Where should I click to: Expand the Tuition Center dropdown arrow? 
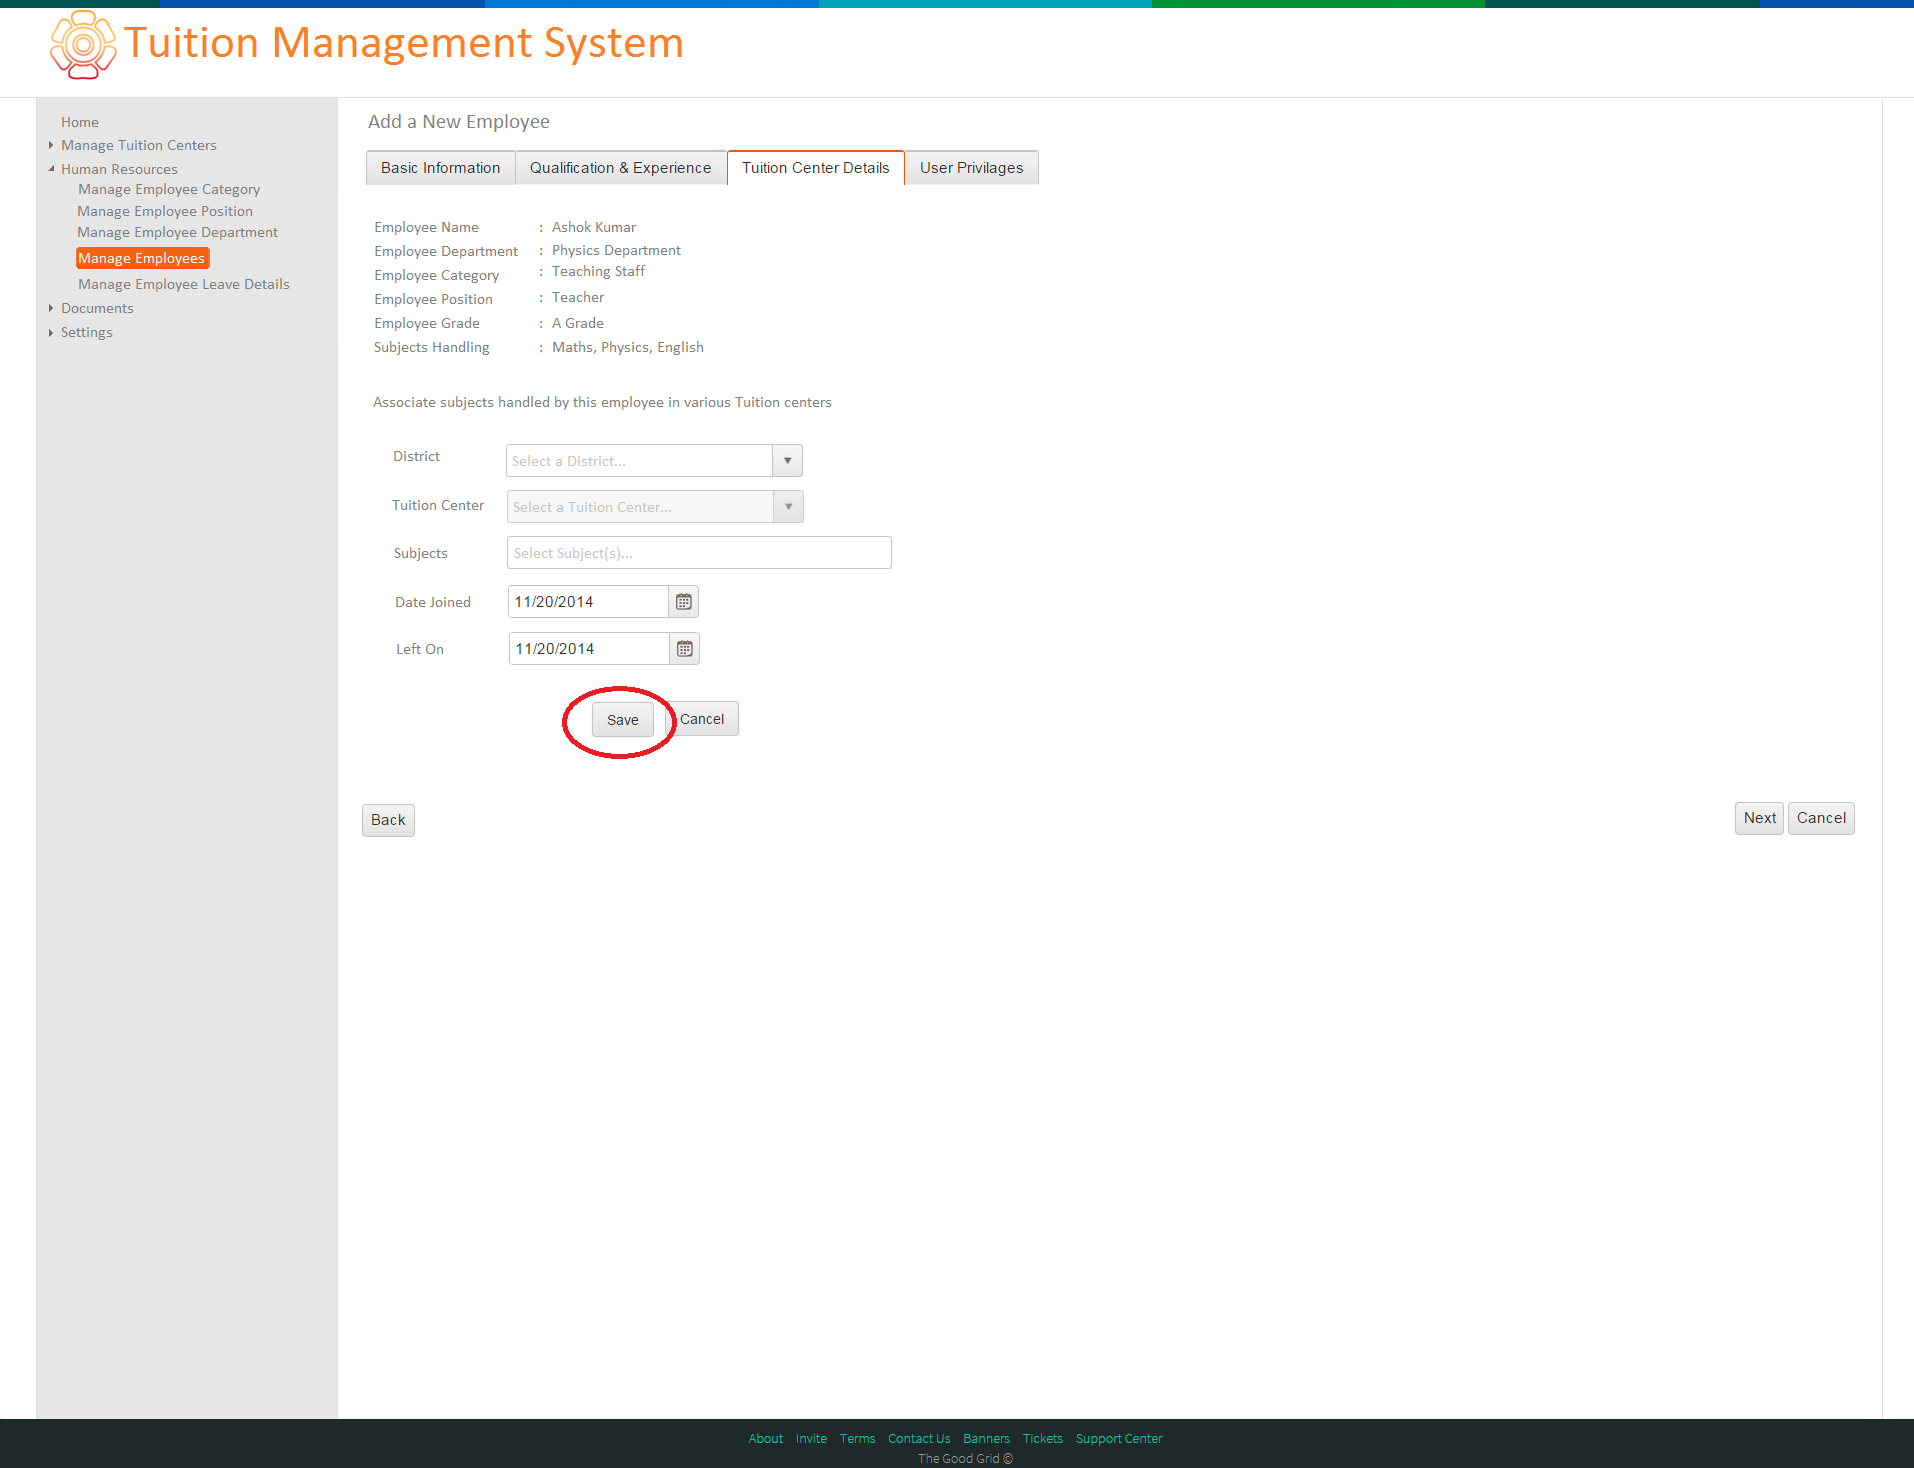pos(789,507)
